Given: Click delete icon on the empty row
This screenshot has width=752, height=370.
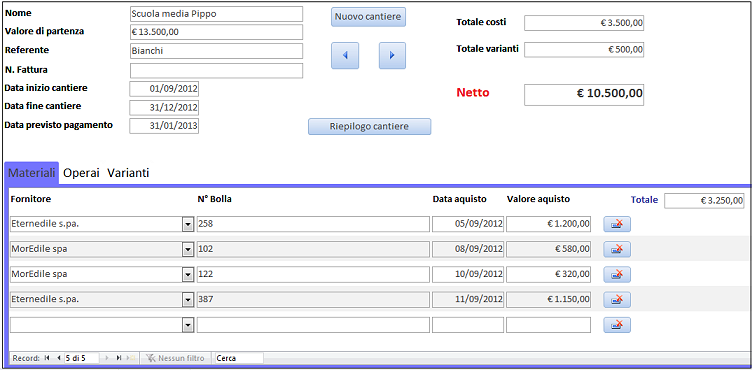Looking at the screenshot, I should tap(617, 325).
